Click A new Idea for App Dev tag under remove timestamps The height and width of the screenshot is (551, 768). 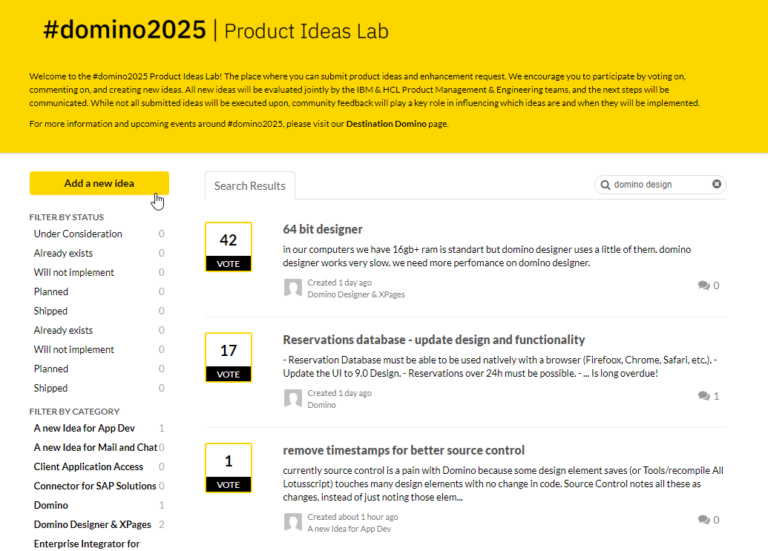click(x=349, y=529)
